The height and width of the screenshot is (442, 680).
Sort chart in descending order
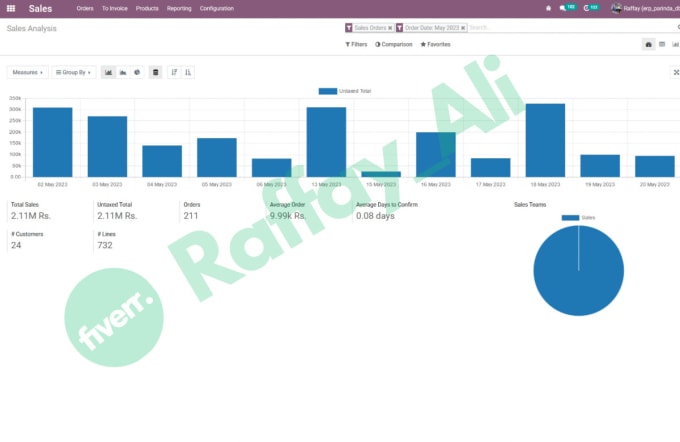point(174,72)
